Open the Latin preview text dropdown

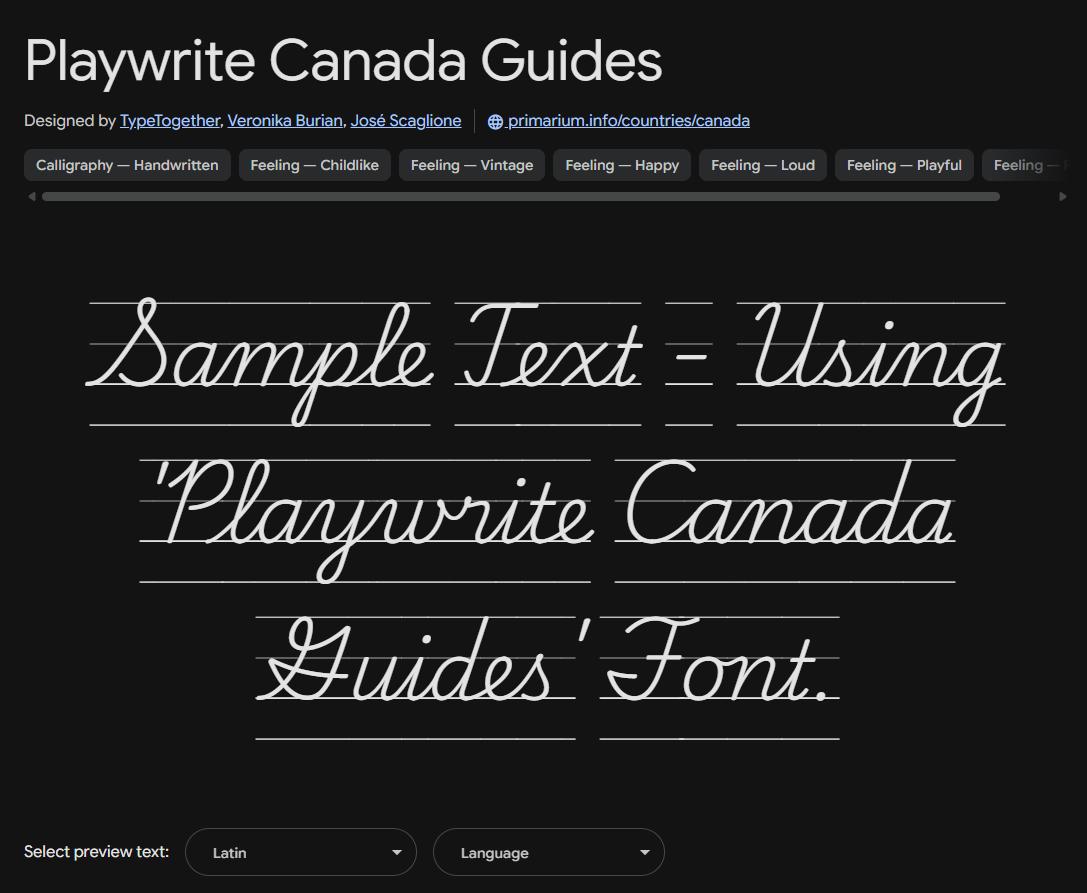click(301, 852)
